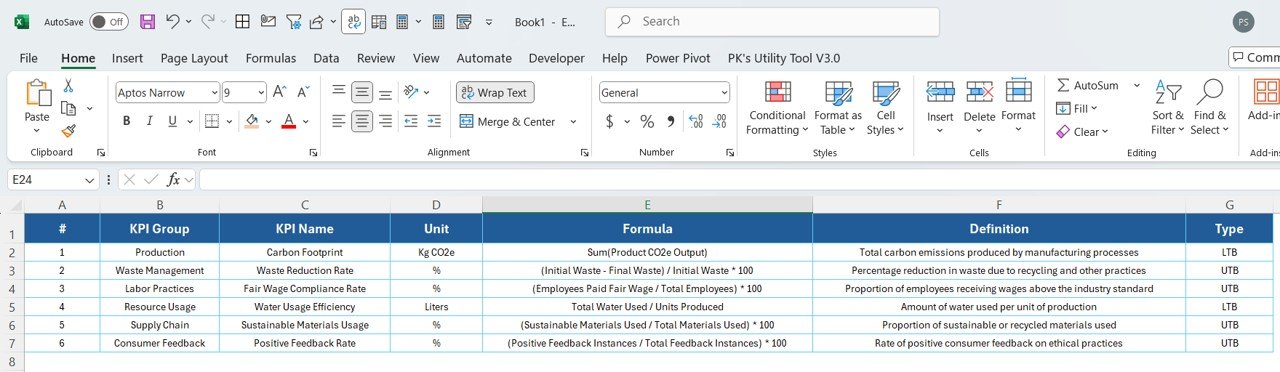Click the filter funnel icon in quick access toolbar
This screenshot has width=1280, height=372.
coord(293,21)
